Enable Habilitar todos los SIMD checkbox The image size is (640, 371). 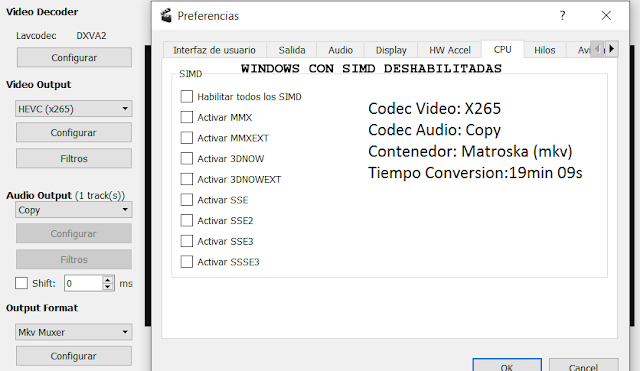click(187, 97)
